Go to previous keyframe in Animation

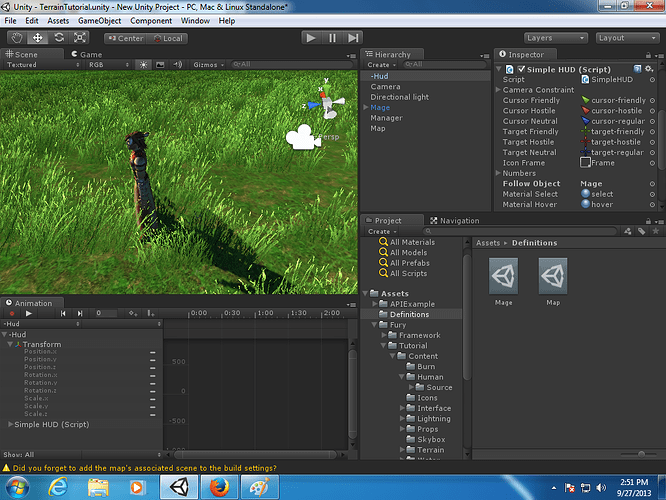(x=63, y=314)
